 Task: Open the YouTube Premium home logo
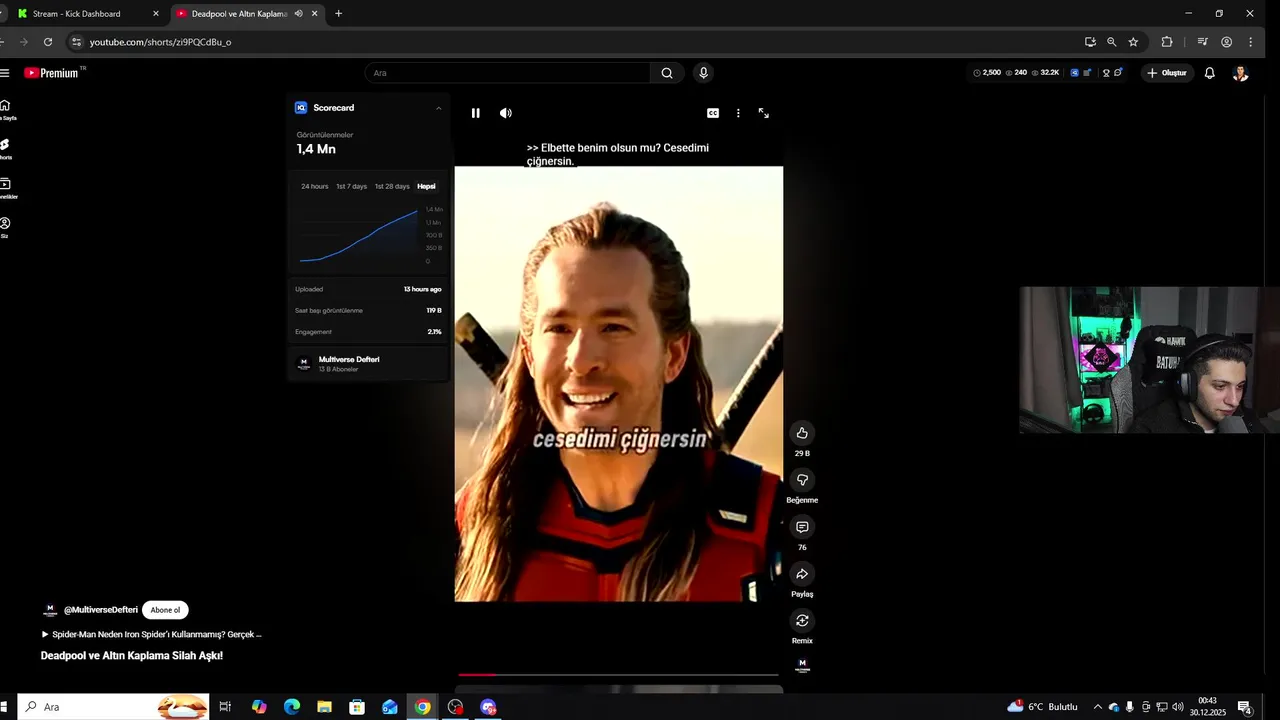point(52,73)
